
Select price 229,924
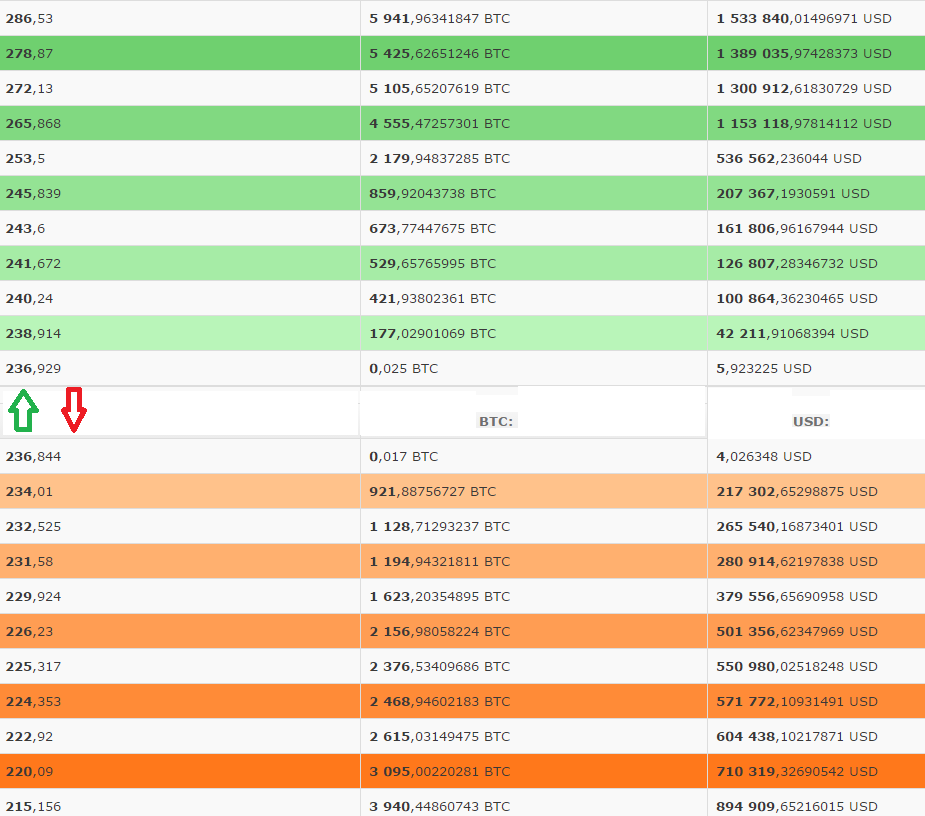[34, 597]
